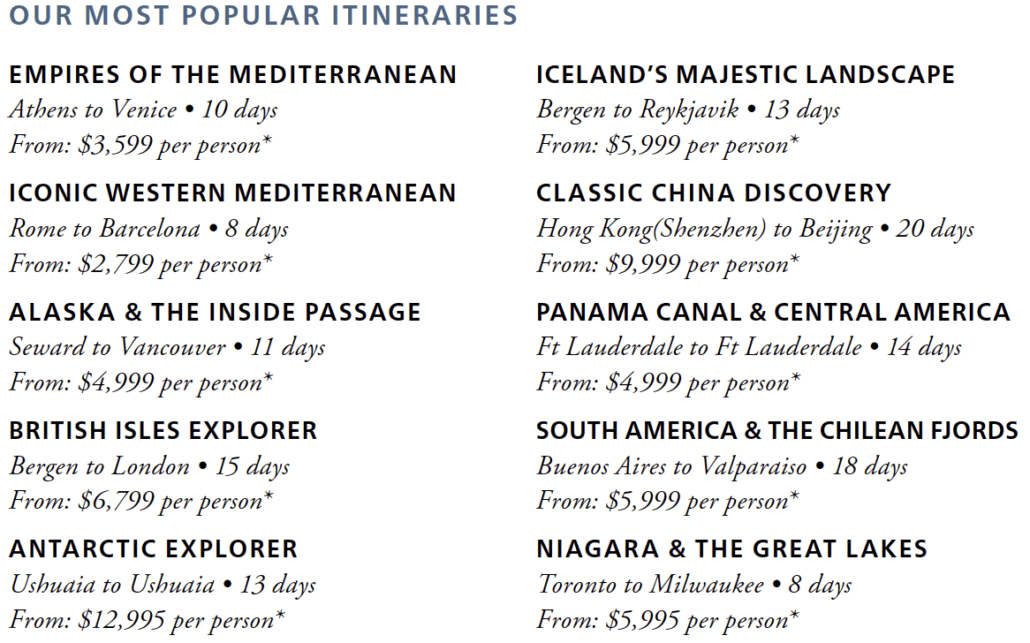Click the Bergen to Reykjavik route text

point(688,109)
